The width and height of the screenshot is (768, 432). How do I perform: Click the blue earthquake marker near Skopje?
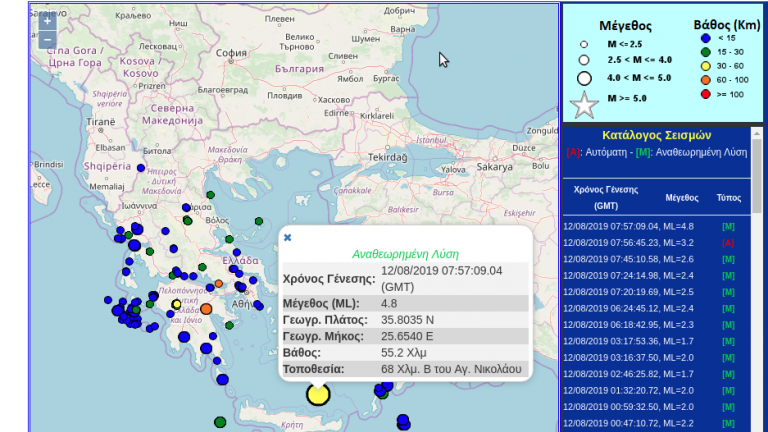[141, 168]
